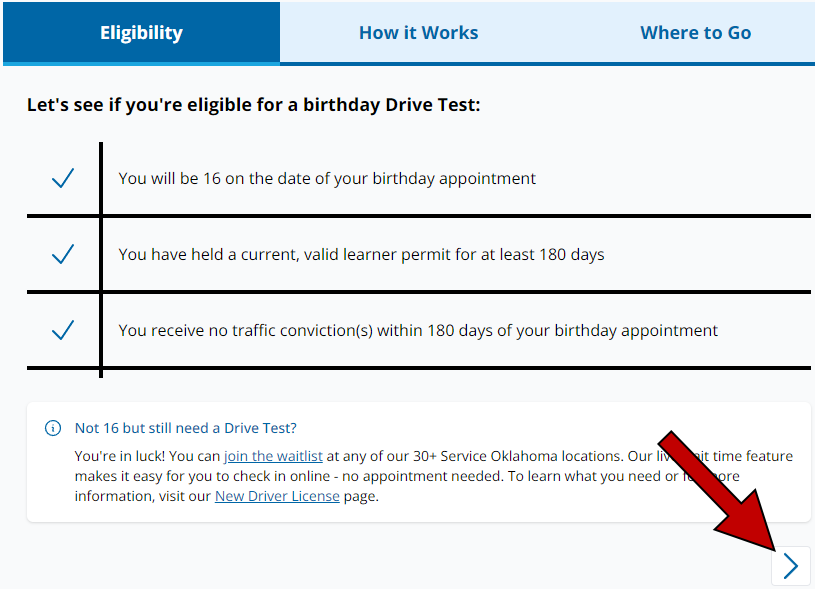Open the New Driver License page link
This screenshot has height=589, width=815.
[277, 496]
